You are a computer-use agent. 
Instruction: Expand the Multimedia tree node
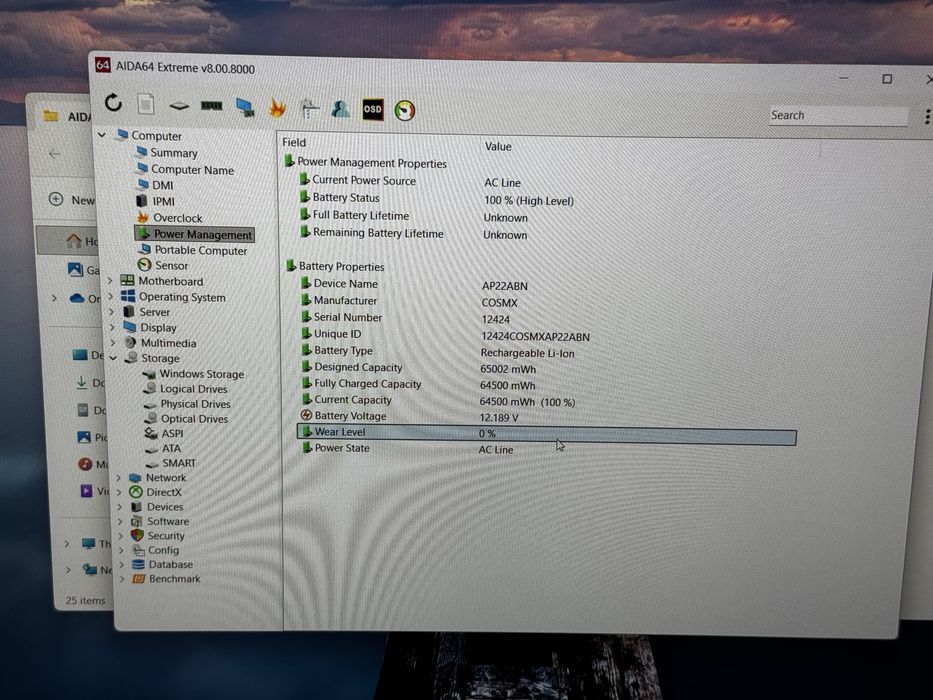(x=112, y=342)
